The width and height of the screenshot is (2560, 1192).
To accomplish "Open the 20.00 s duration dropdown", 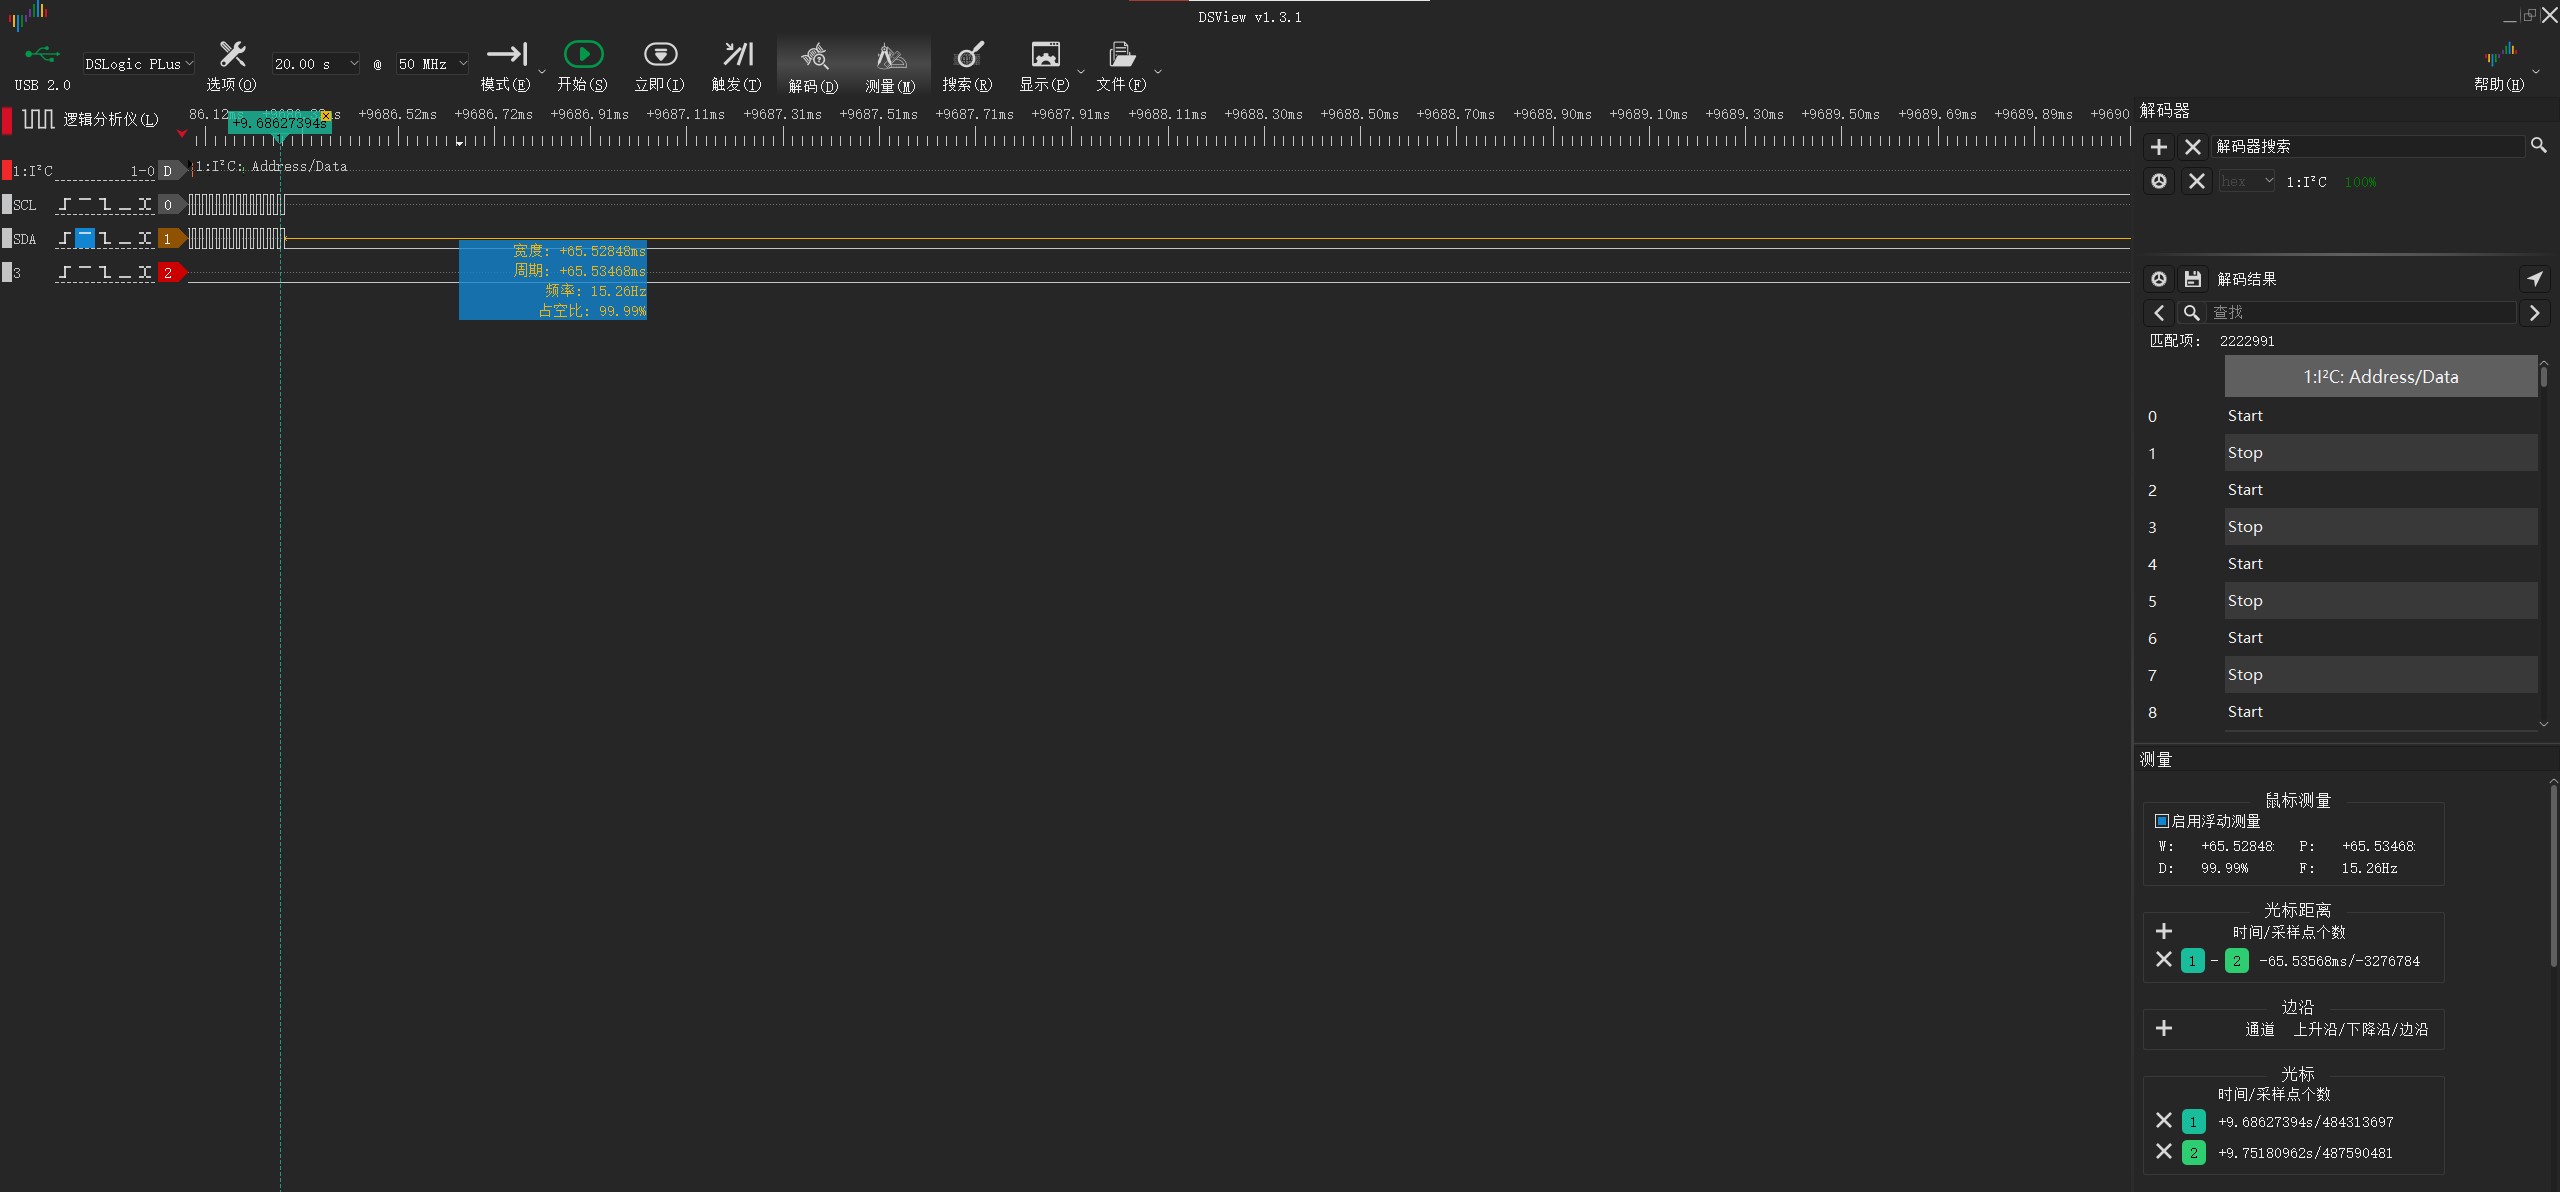I will 315,64.
